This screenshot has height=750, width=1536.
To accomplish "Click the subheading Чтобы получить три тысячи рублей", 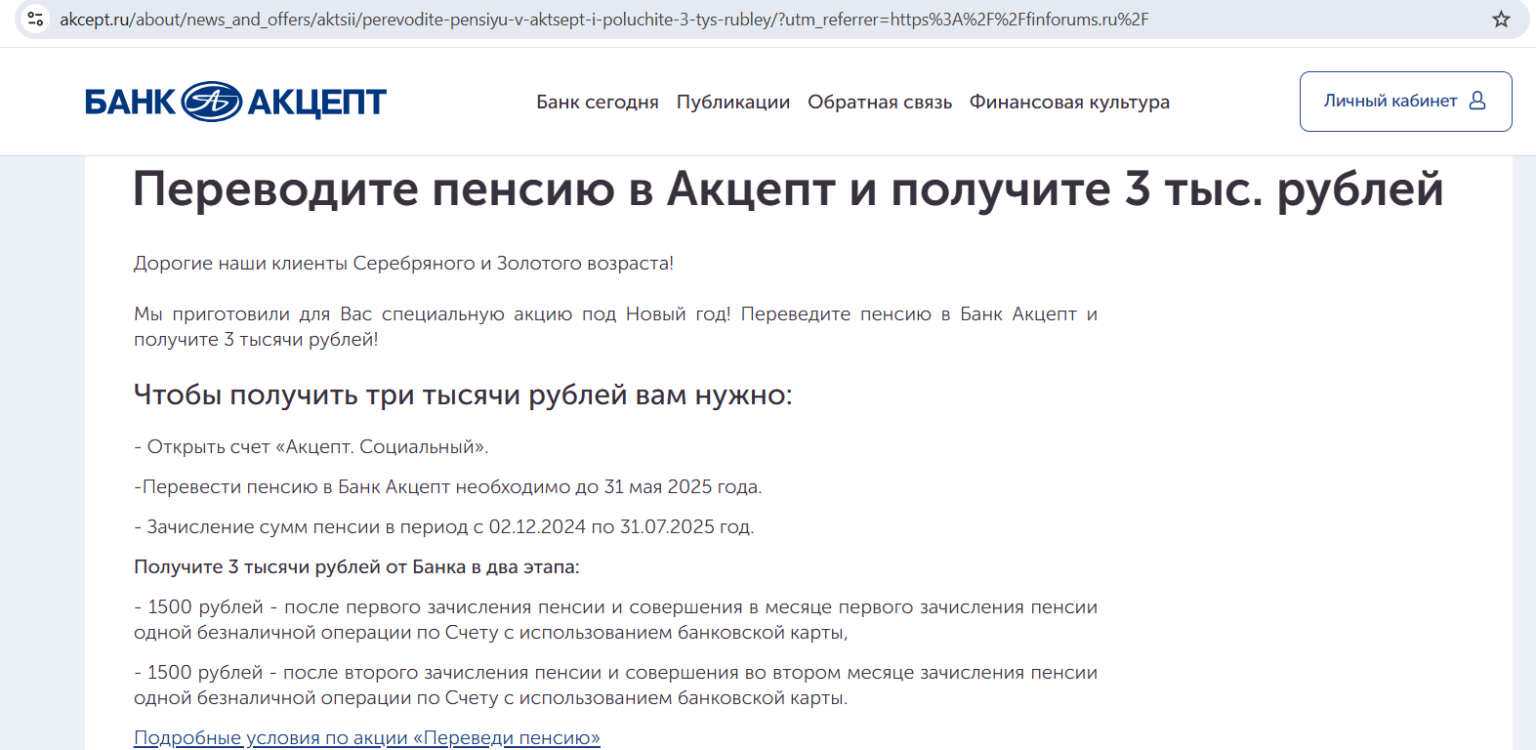I will pyautogui.click(x=462, y=395).
